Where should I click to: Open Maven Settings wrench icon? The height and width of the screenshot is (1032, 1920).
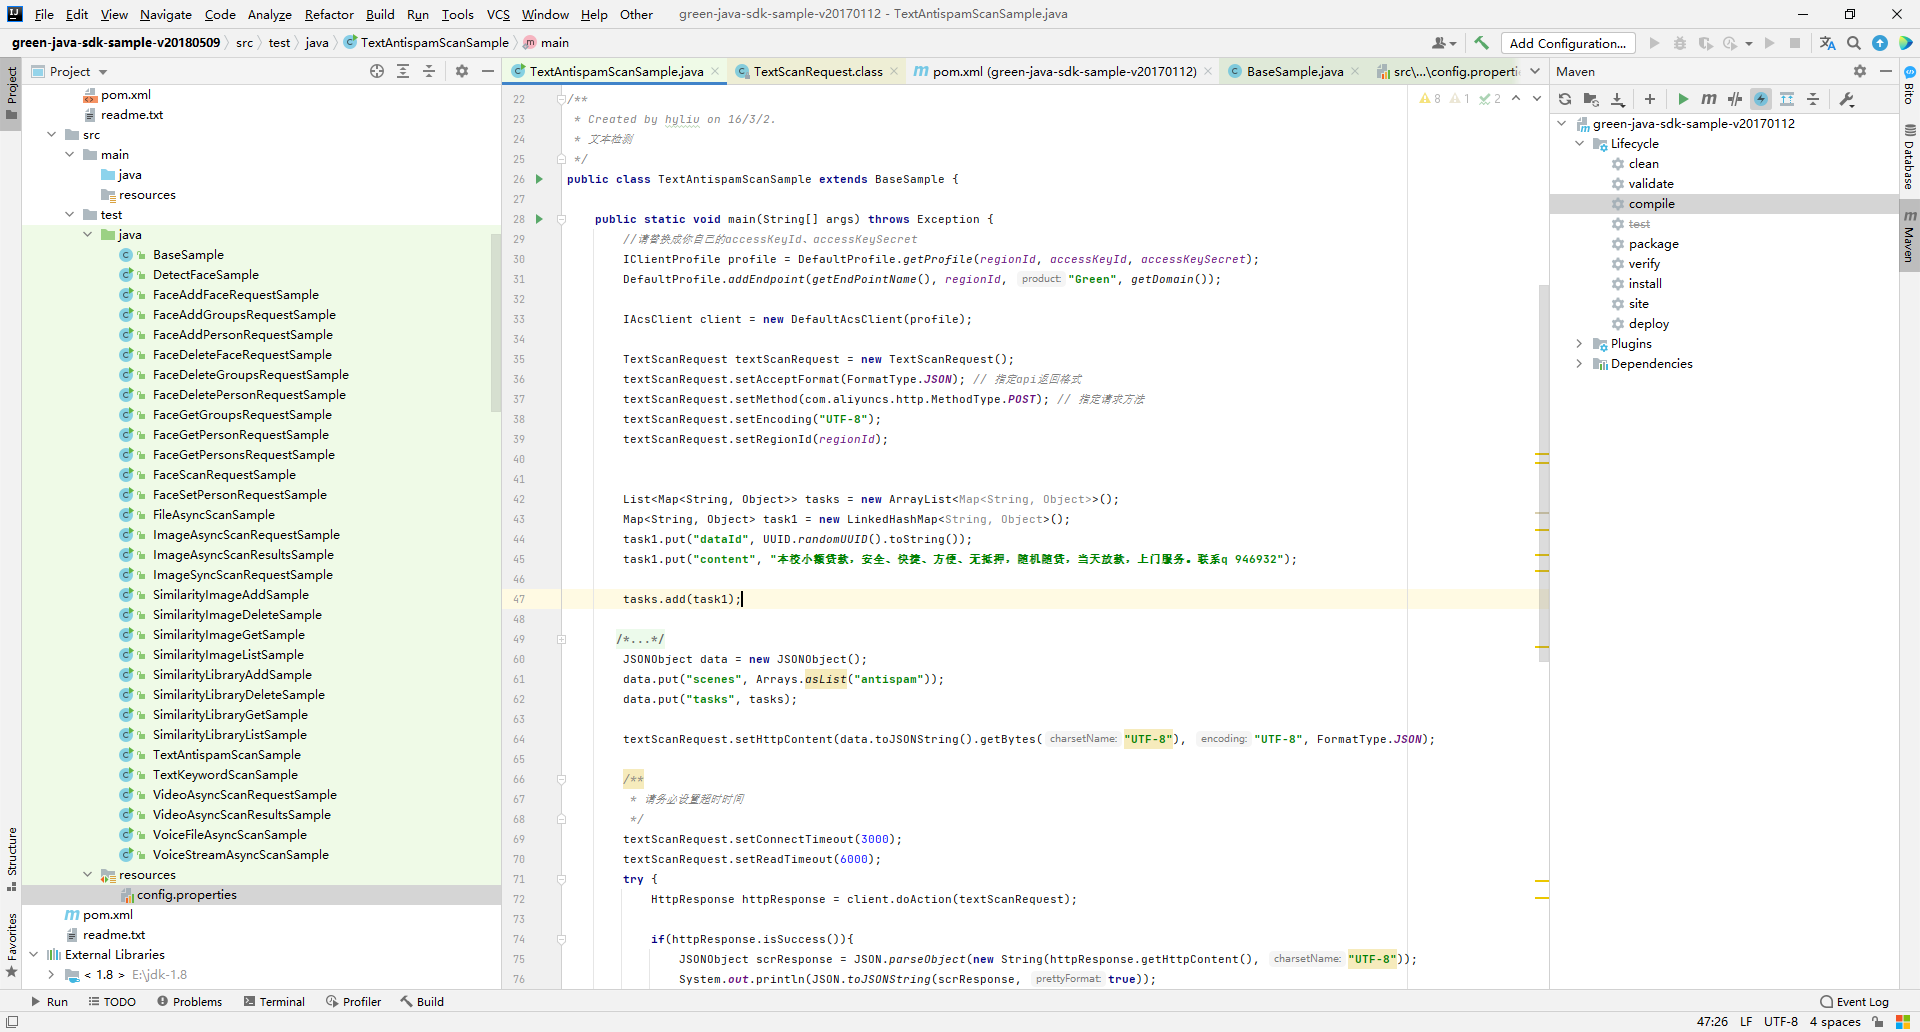click(x=1846, y=99)
